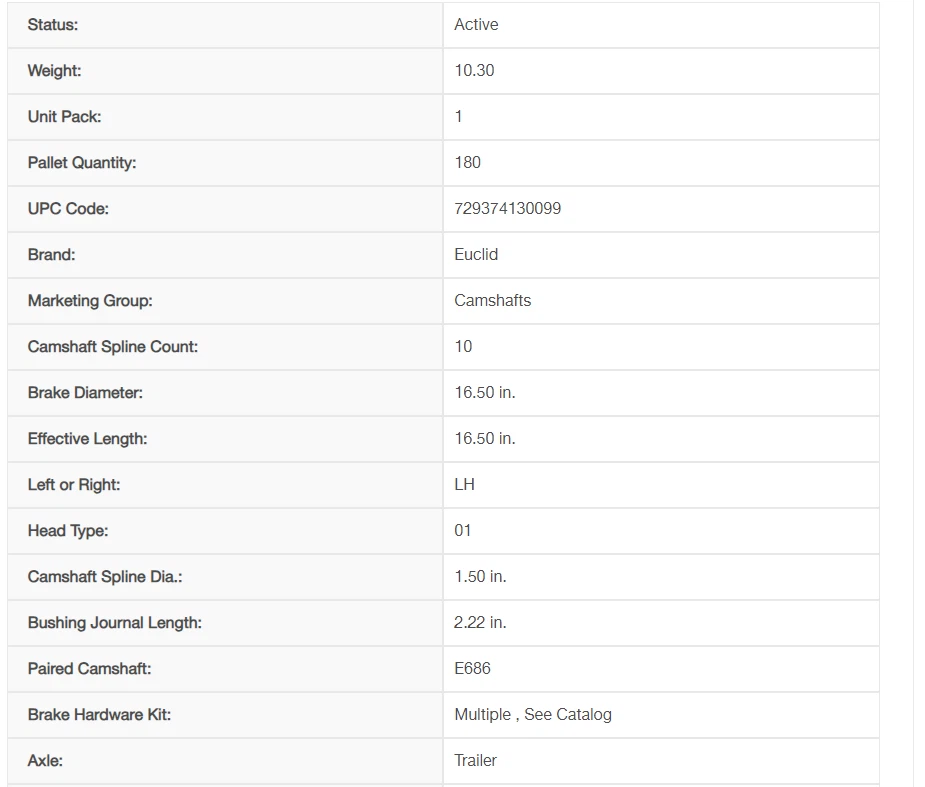Click the Marketing Group value Camshafts

coord(492,301)
